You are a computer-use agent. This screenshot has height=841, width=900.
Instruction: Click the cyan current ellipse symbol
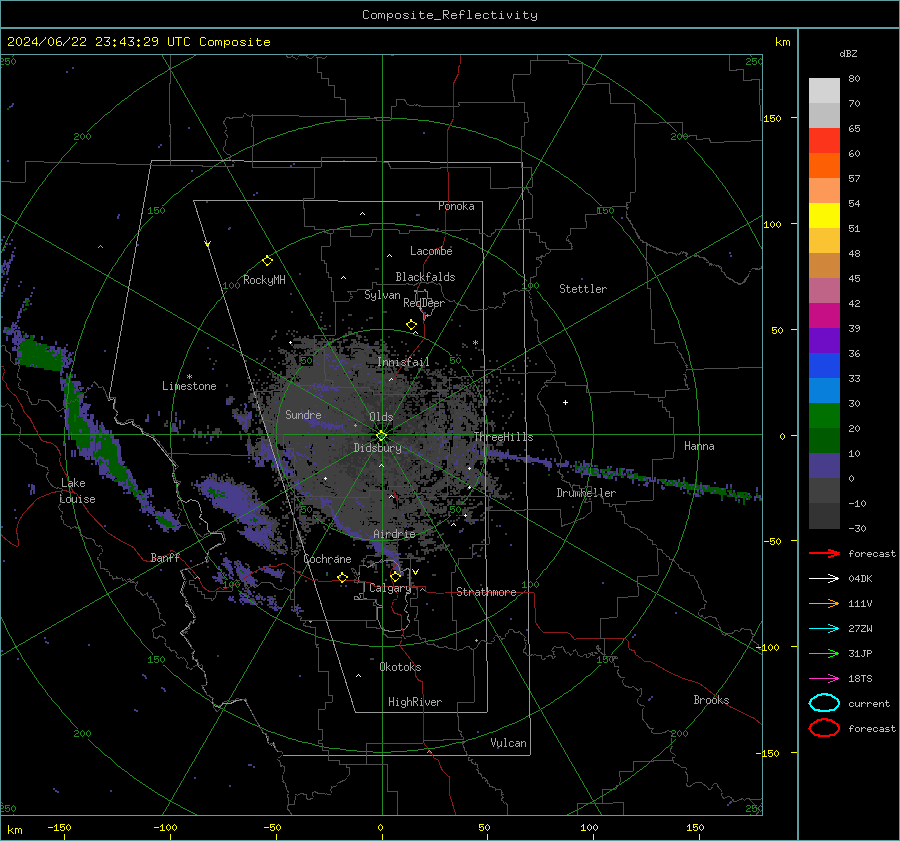824,703
